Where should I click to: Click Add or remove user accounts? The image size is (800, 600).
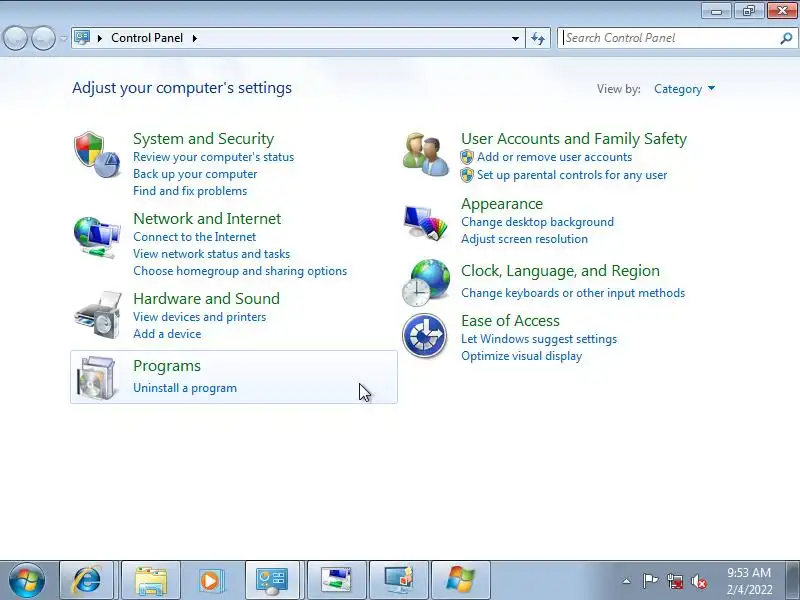[x=554, y=157]
